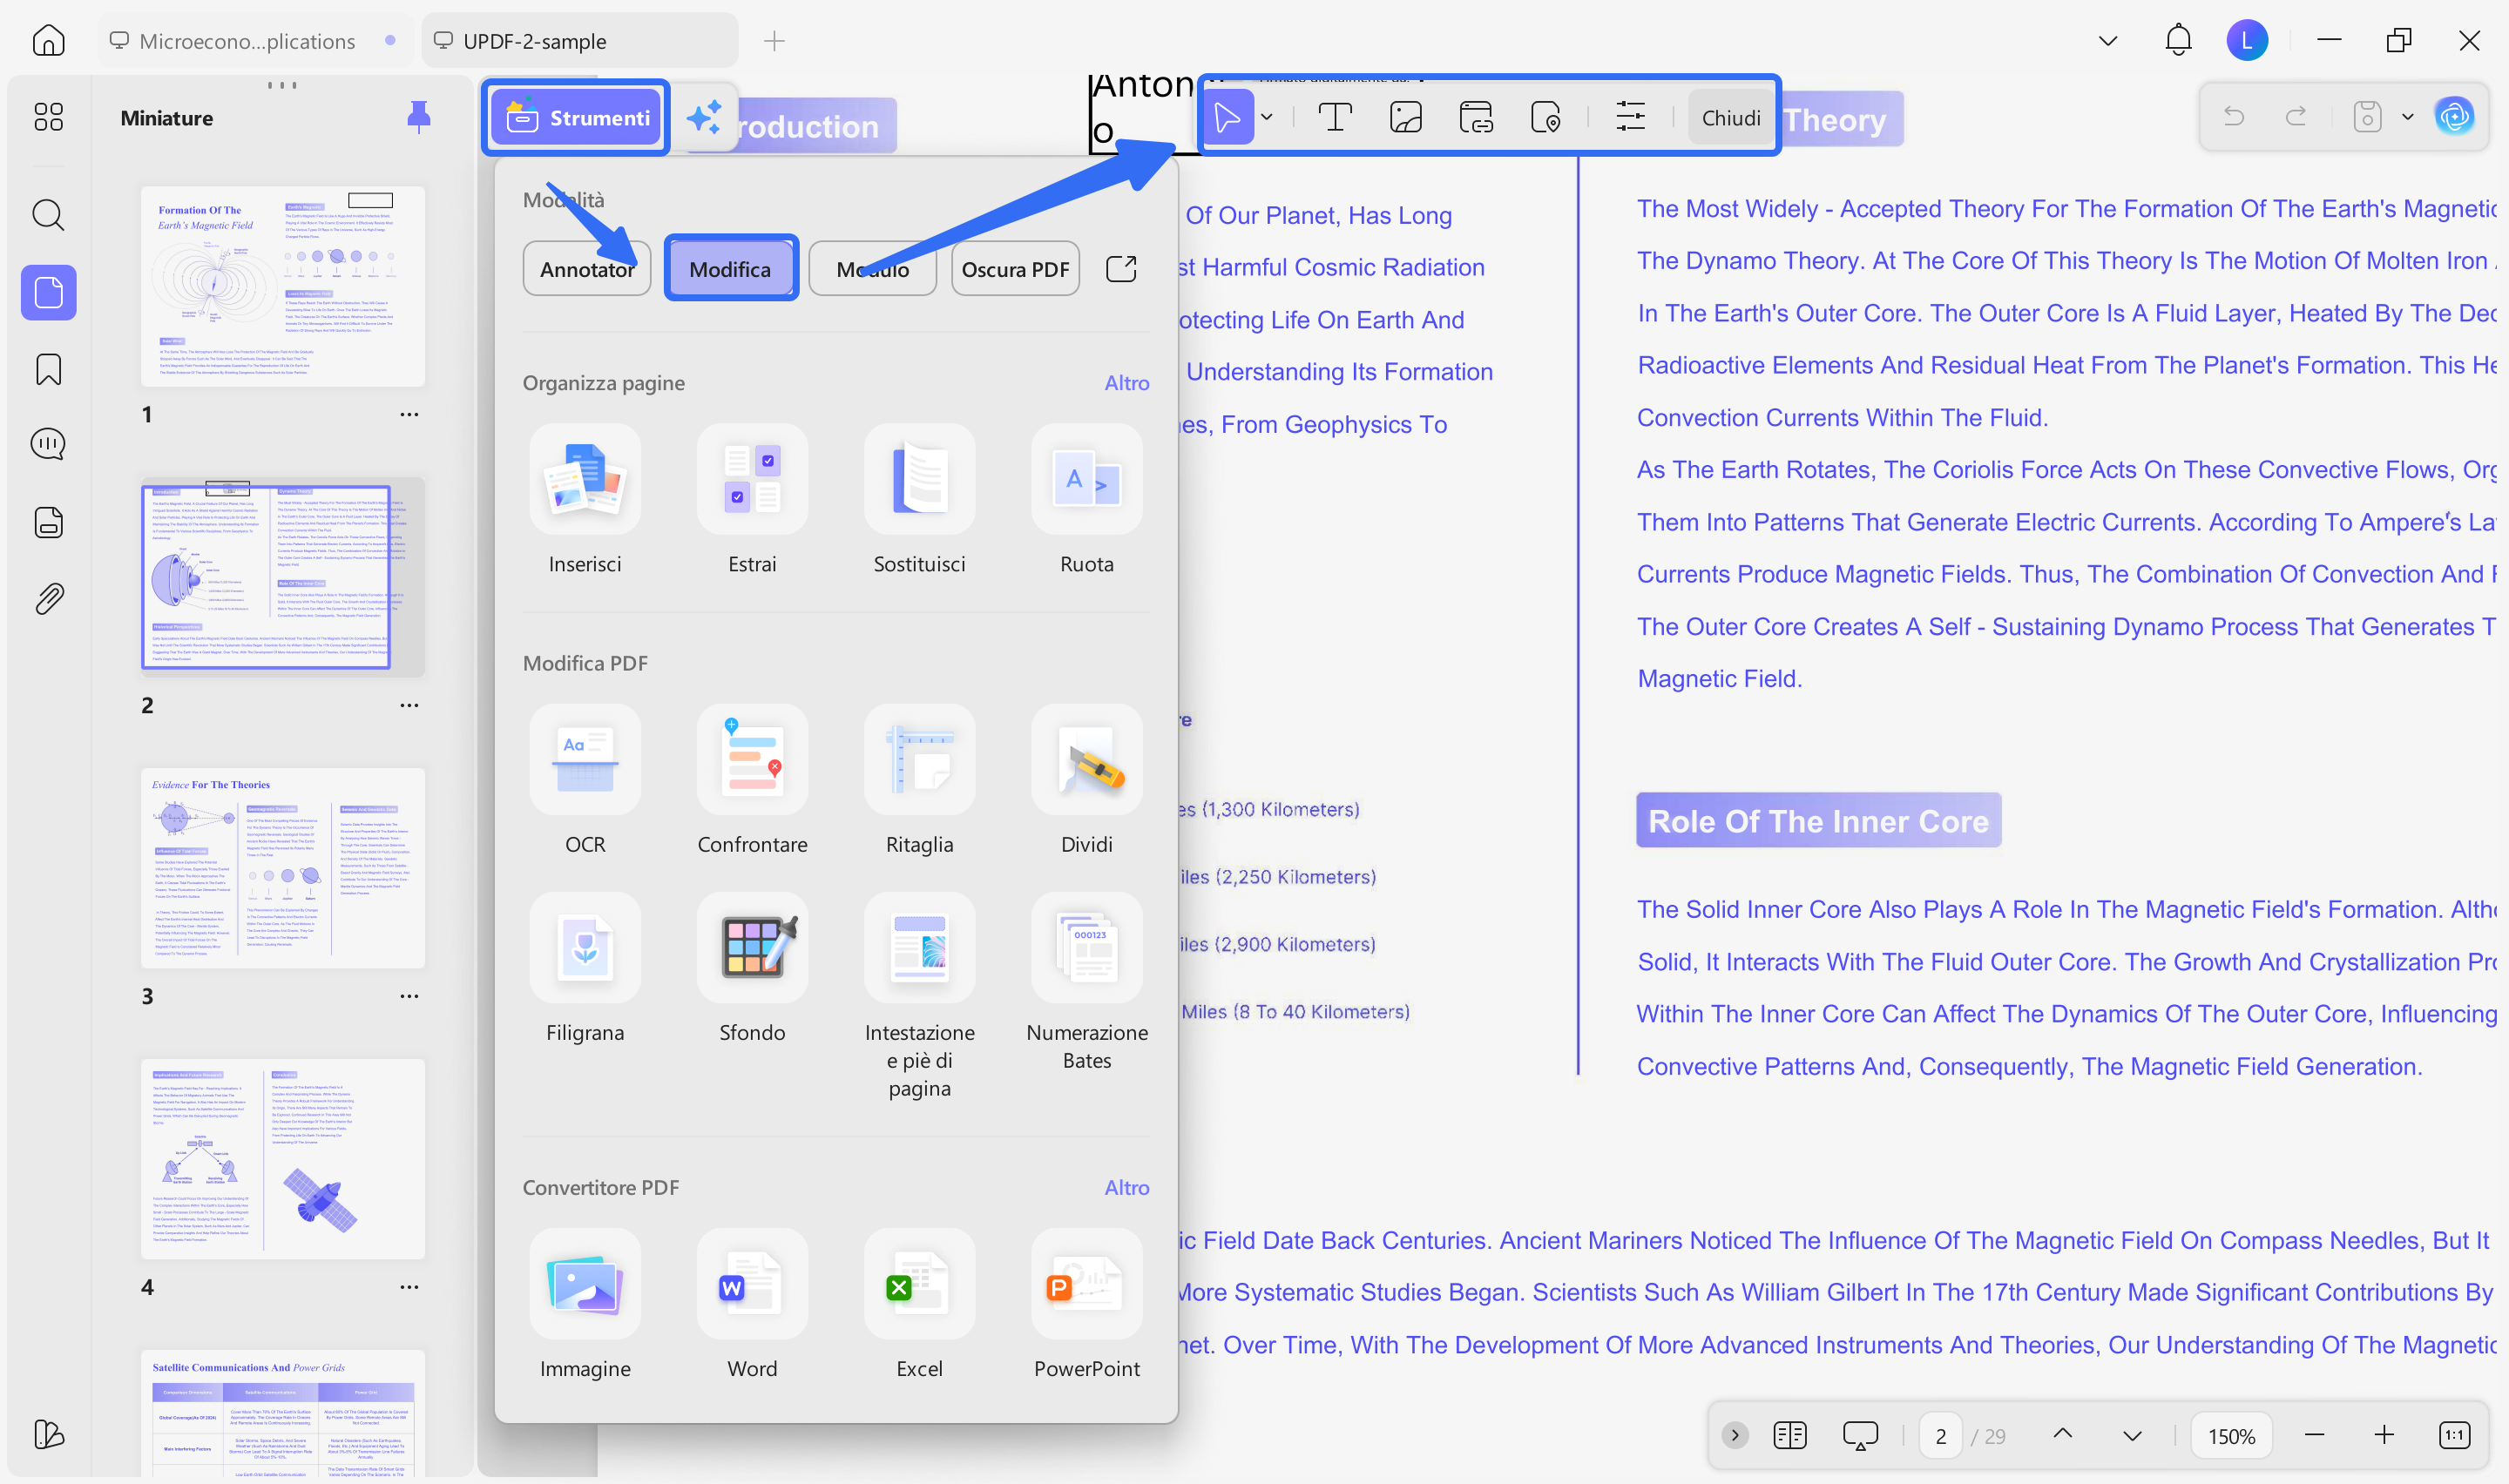Image resolution: width=2509 pixels, height=1484 pixels.
Task: Undo the last edit
Action: pyautogui.click(x=2233, y=117)
